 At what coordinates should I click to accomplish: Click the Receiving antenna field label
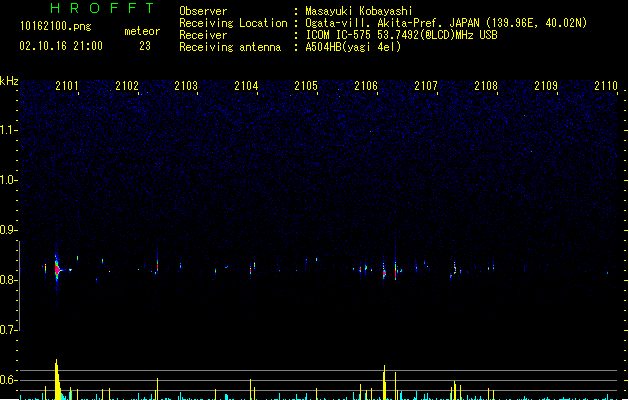click(x=230, y=47)
